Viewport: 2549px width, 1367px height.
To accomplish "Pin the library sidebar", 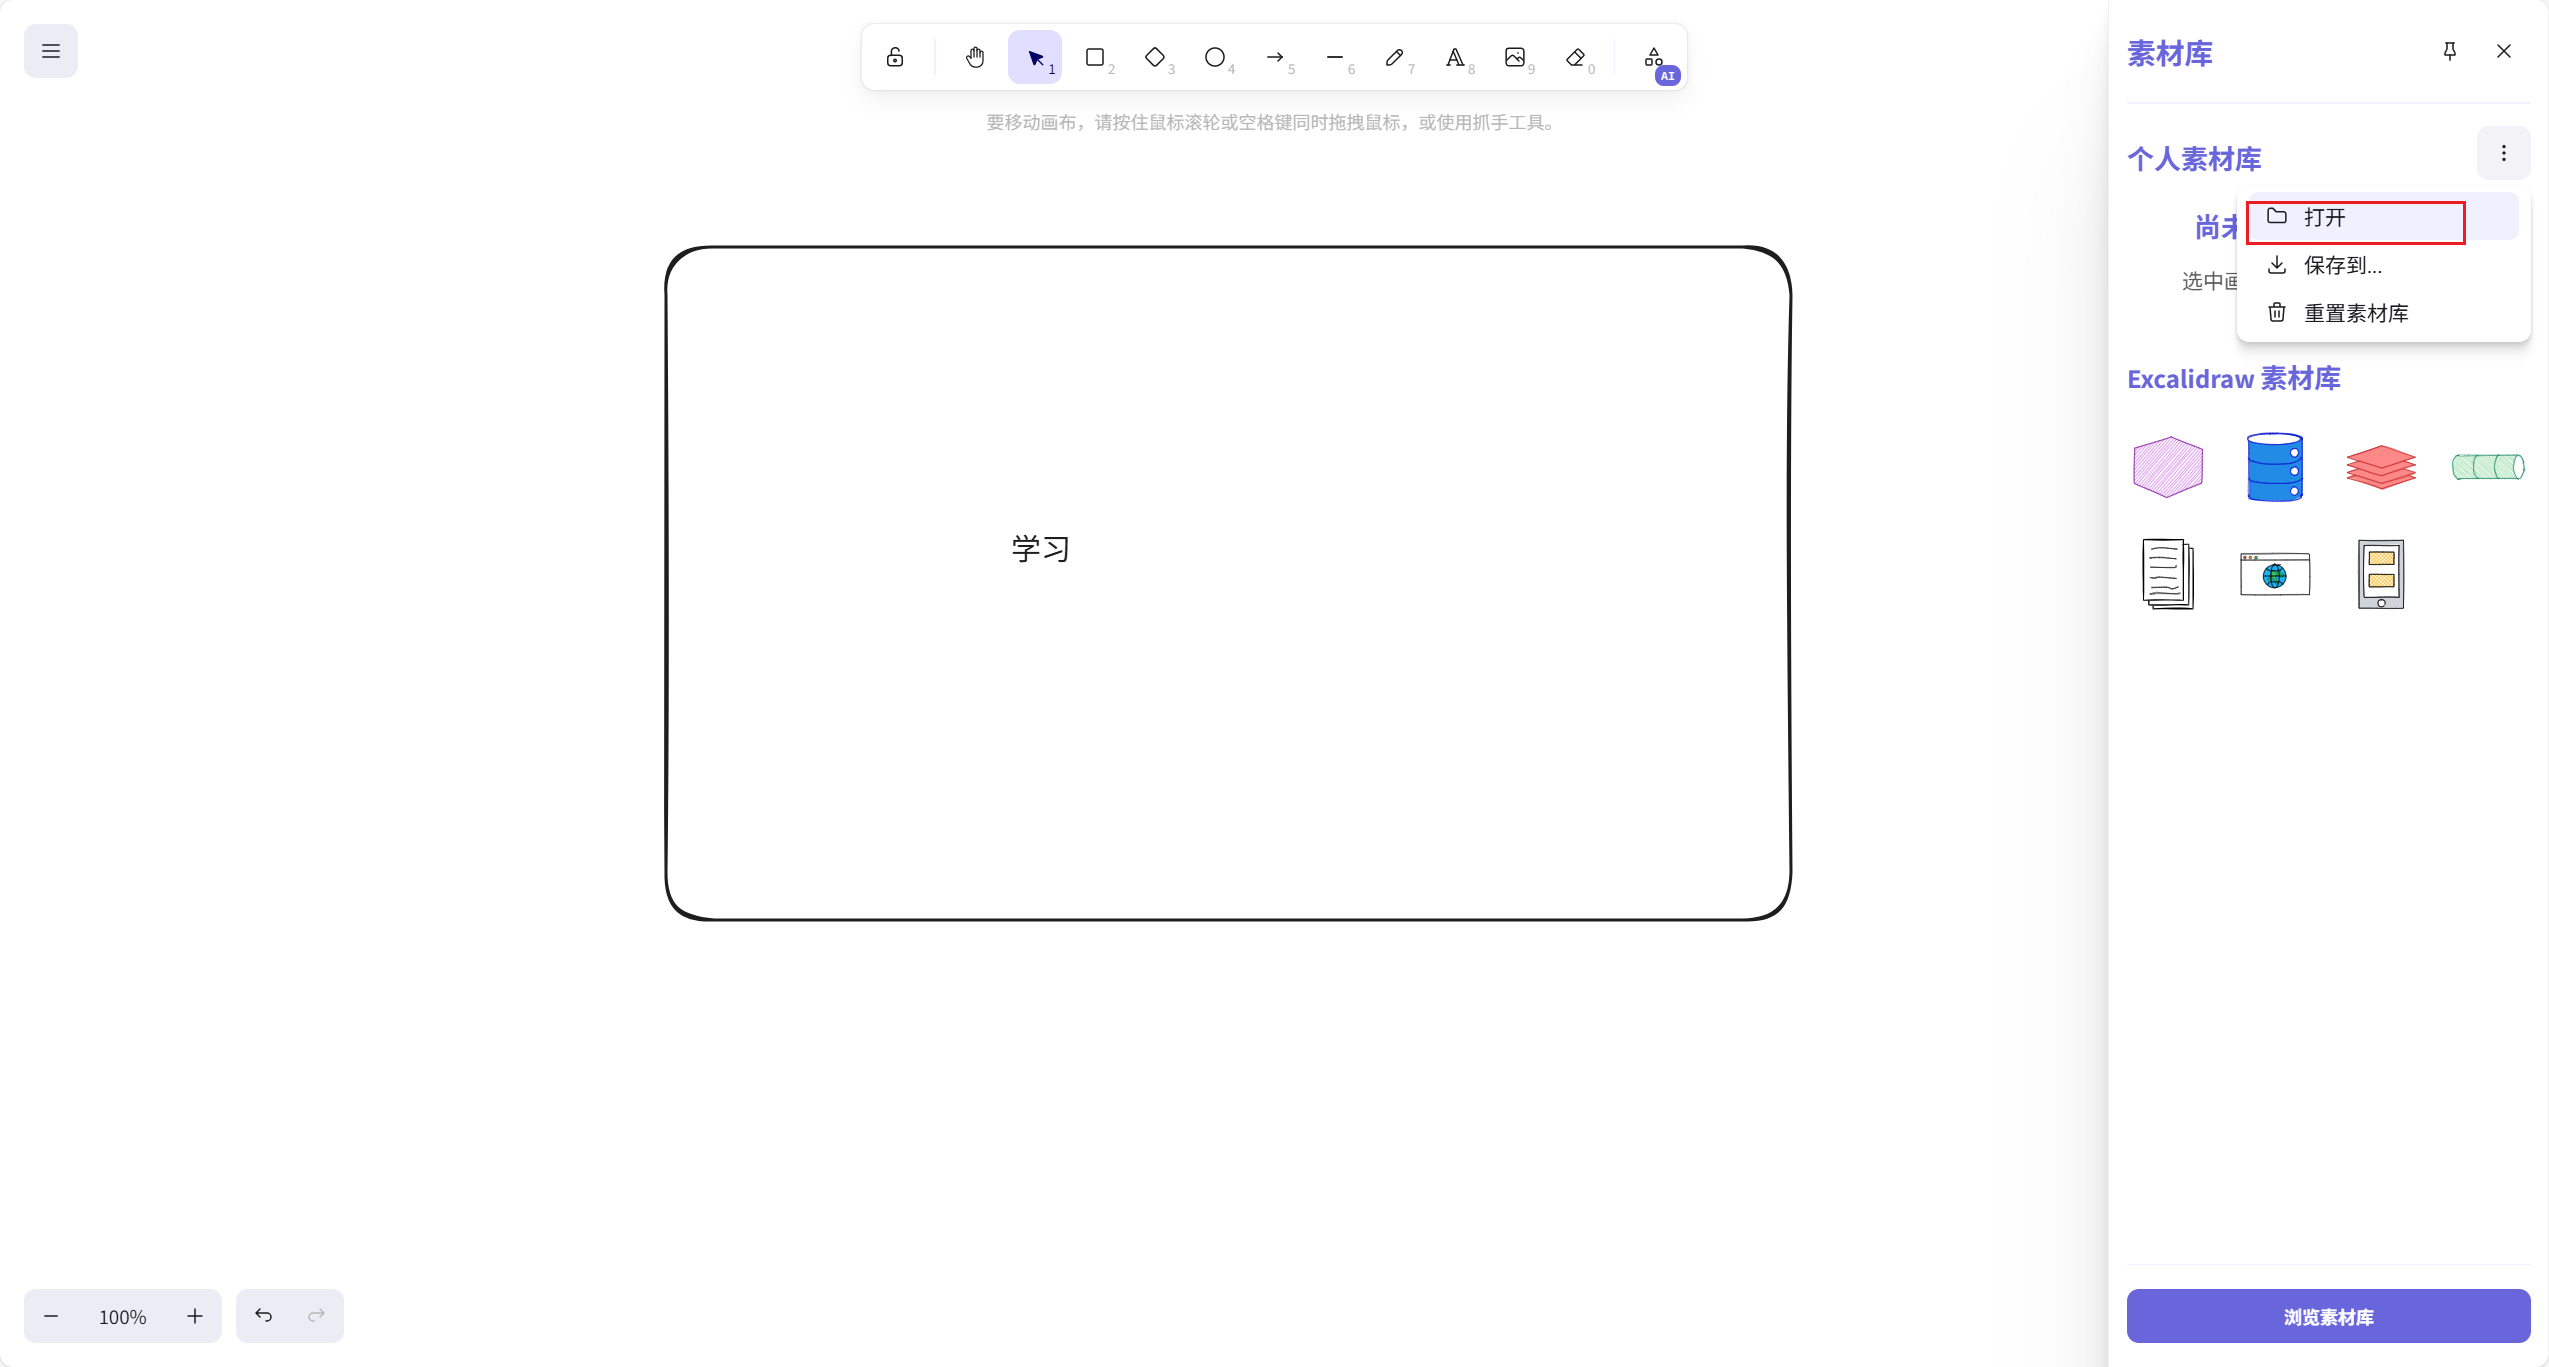I will click(x=2450, y=51).
